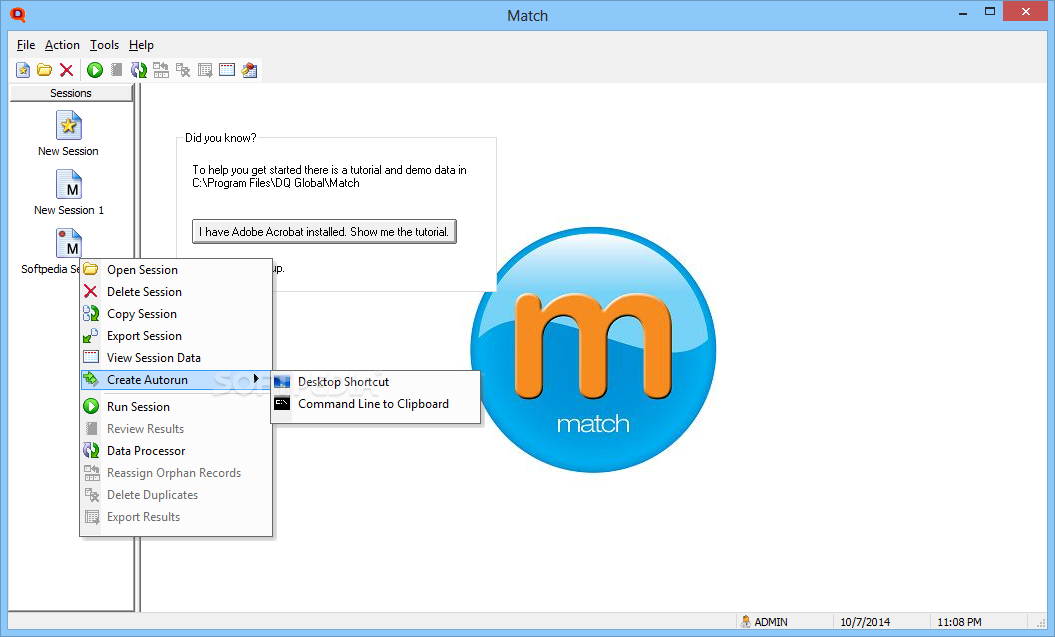Screen dimensions: 1055x637
Task: Click the Review Results toolbar icon
Action: [x=116, y=70]
